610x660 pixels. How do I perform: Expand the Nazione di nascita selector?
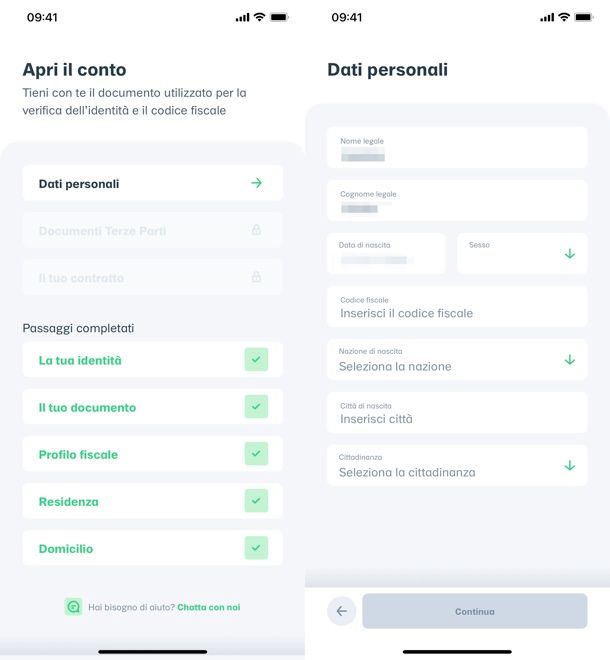point(457,359)
